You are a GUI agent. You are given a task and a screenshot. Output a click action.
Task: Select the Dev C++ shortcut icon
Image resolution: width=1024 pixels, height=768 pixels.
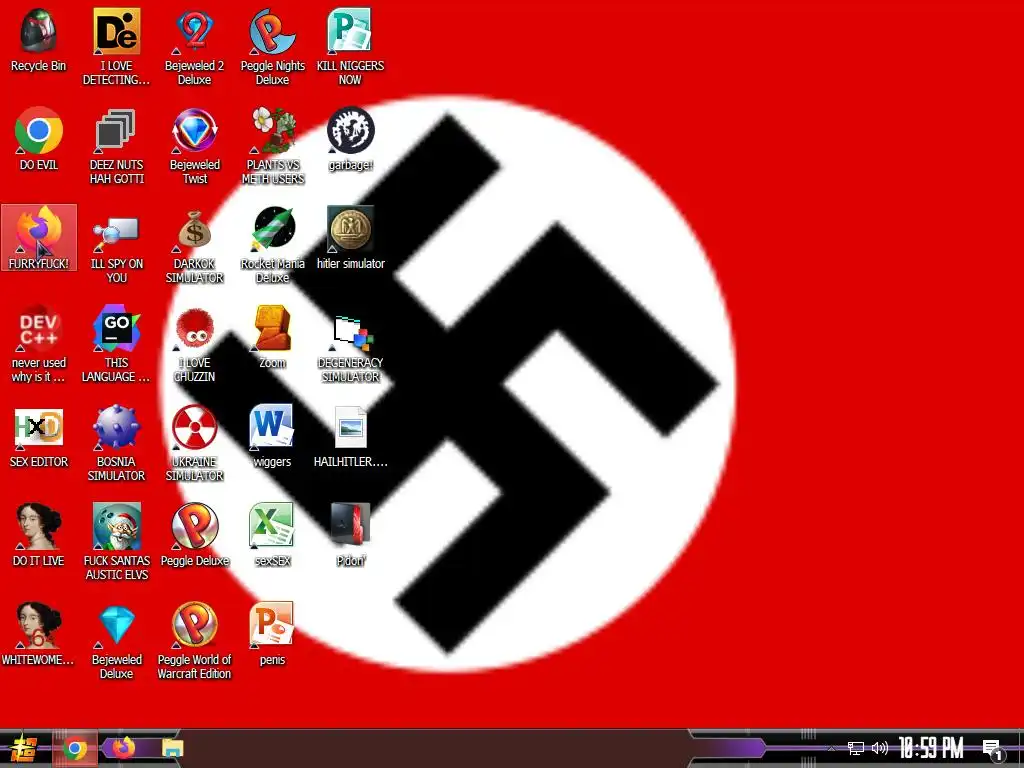tap(39, 328)
